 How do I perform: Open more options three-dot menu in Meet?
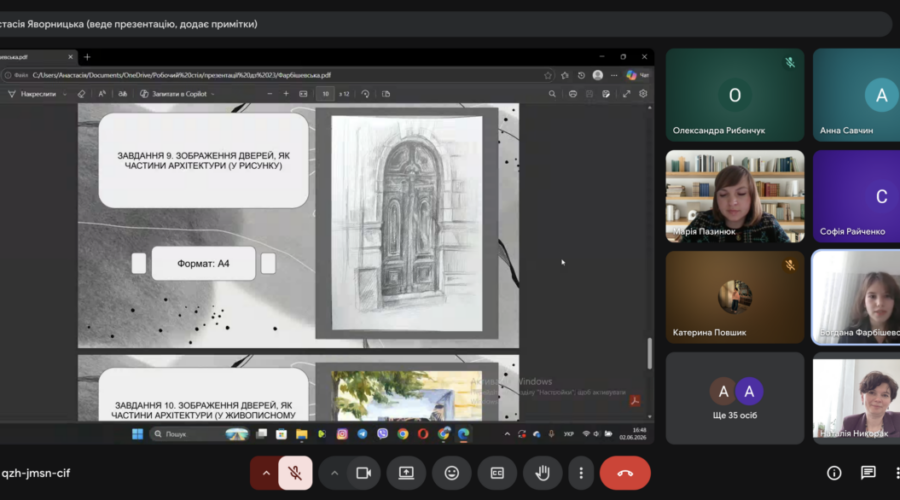coord(581,473)
